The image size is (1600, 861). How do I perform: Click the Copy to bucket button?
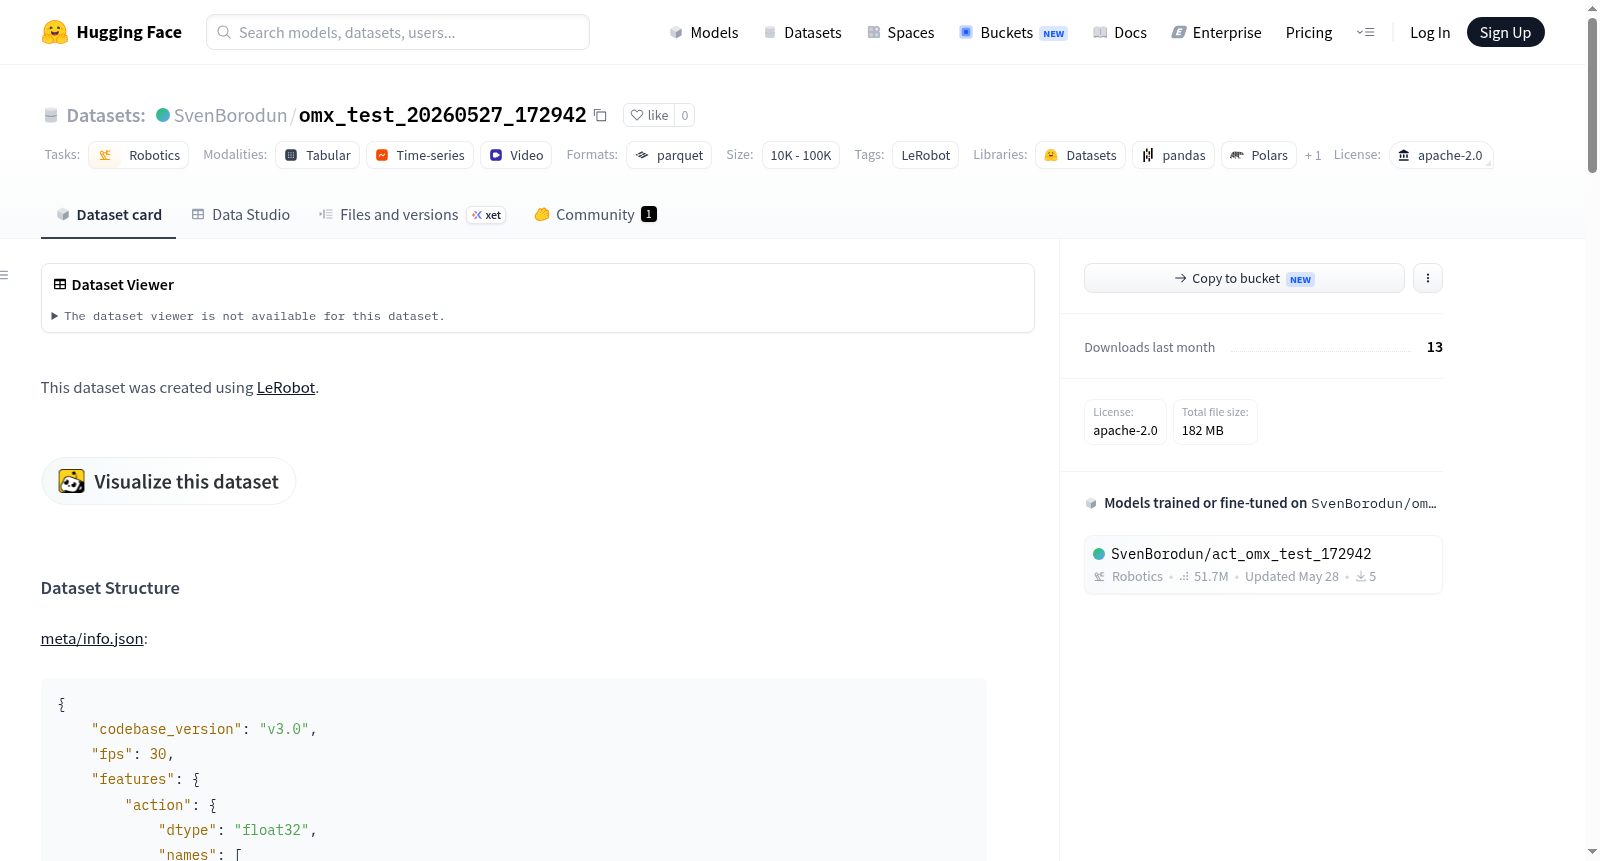(1244, 278)
